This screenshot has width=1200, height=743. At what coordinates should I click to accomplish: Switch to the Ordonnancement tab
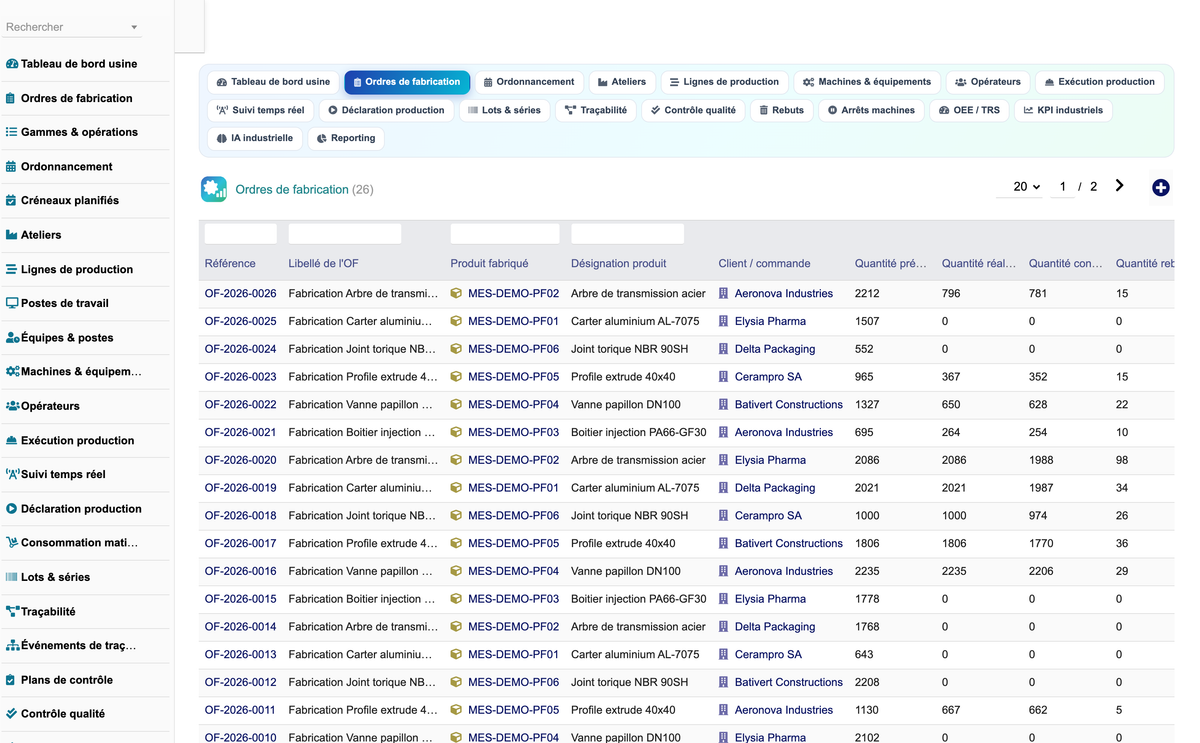[529, 82]
